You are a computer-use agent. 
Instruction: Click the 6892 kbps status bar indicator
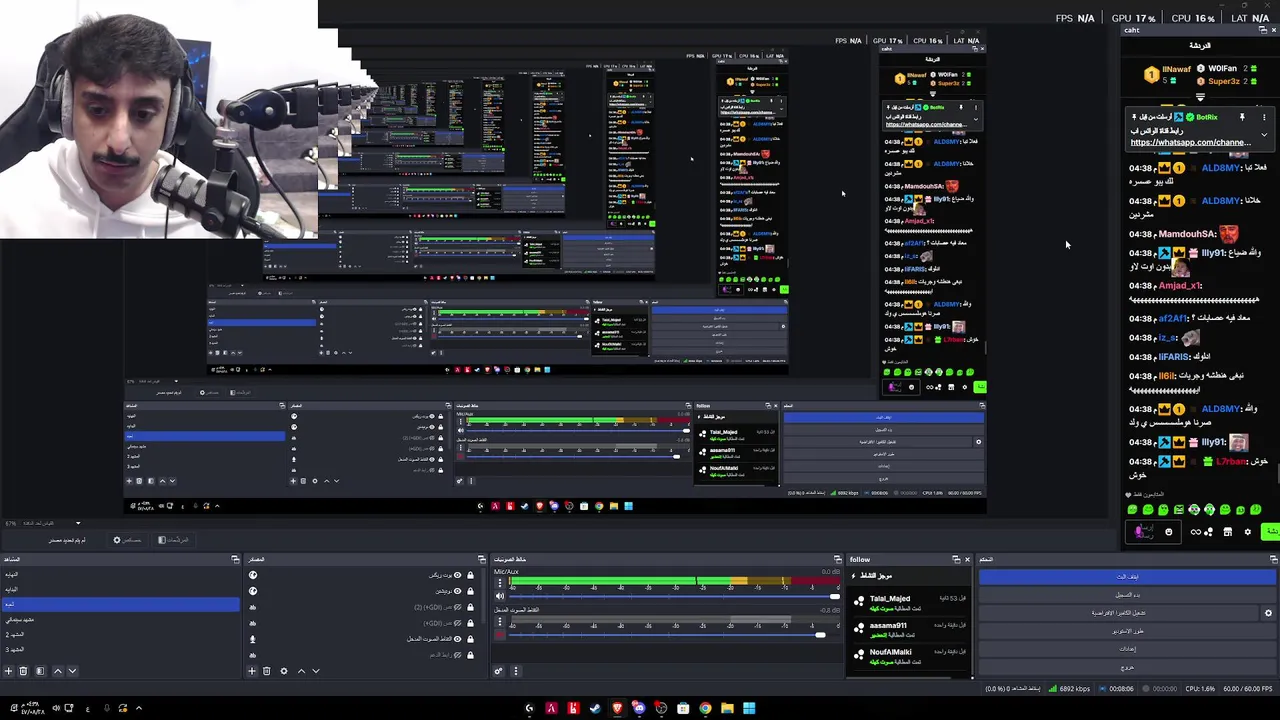(x=1069, y=689)
